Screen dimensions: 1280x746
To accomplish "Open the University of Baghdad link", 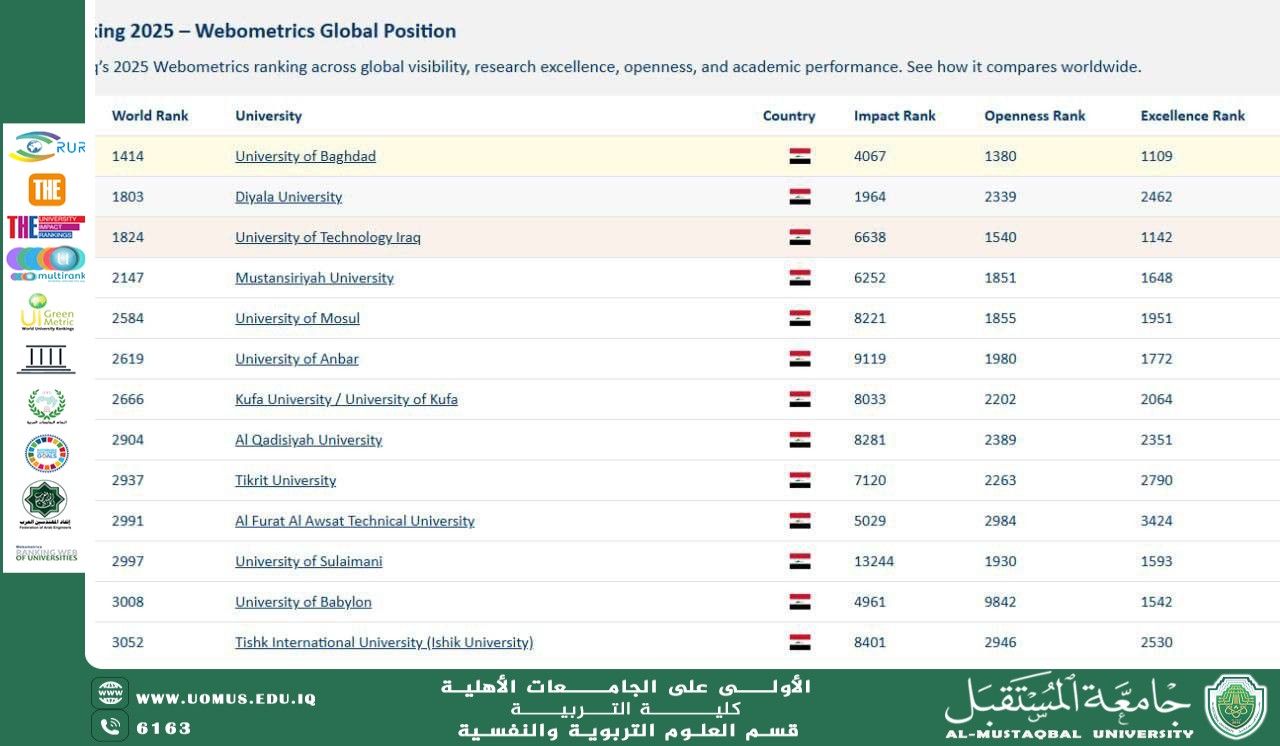I will pos(305,156).
